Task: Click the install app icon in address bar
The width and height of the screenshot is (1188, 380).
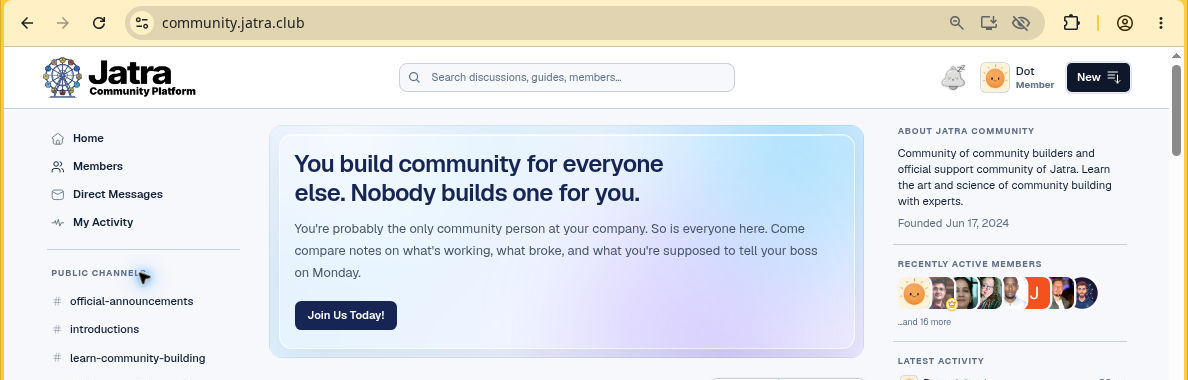Action: [989, 23]
